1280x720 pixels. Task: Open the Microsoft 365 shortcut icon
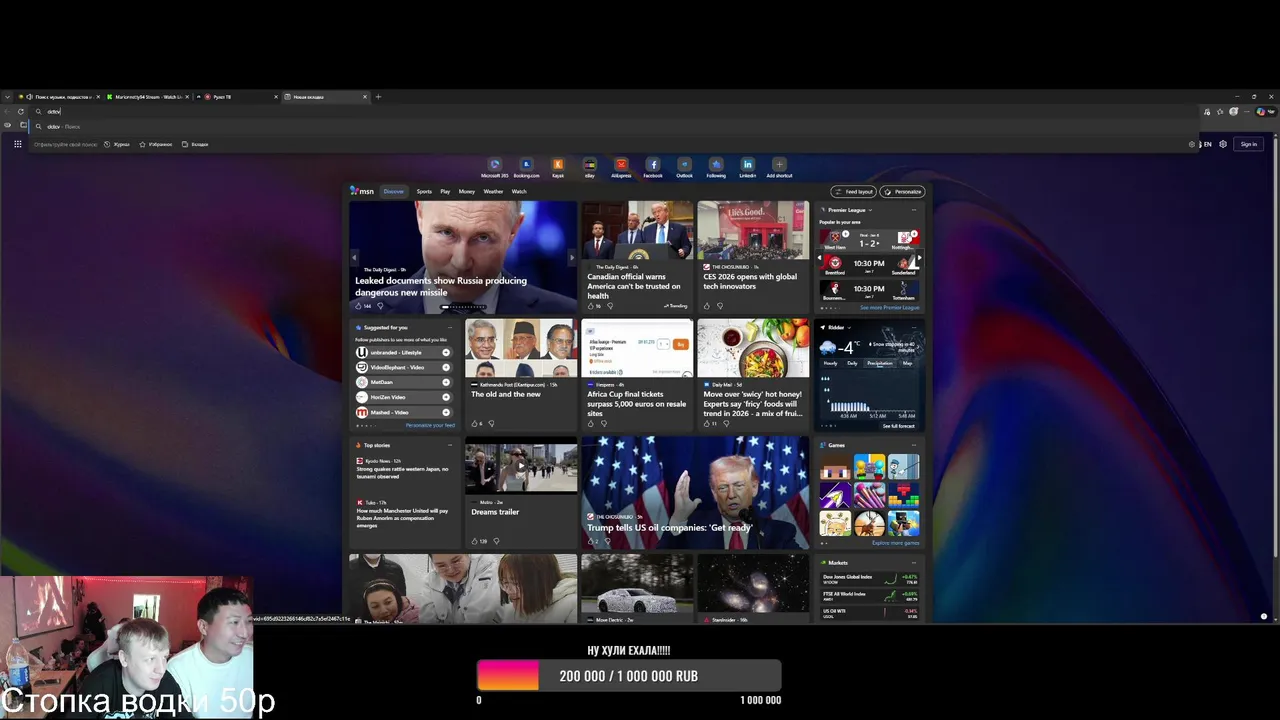pyautogui.click(x=494, y=164)
